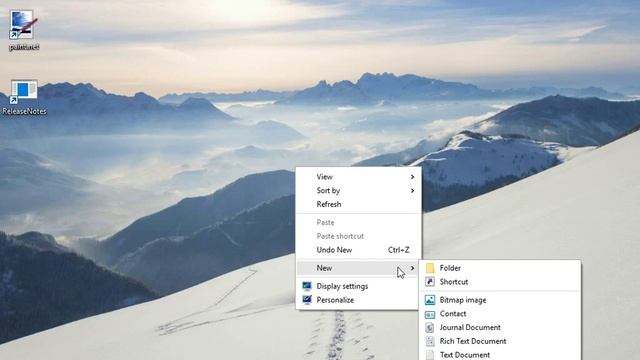Click the Ctrl+Z shortcut hint text
The image size is (640, 360).
tap(398, 250)
